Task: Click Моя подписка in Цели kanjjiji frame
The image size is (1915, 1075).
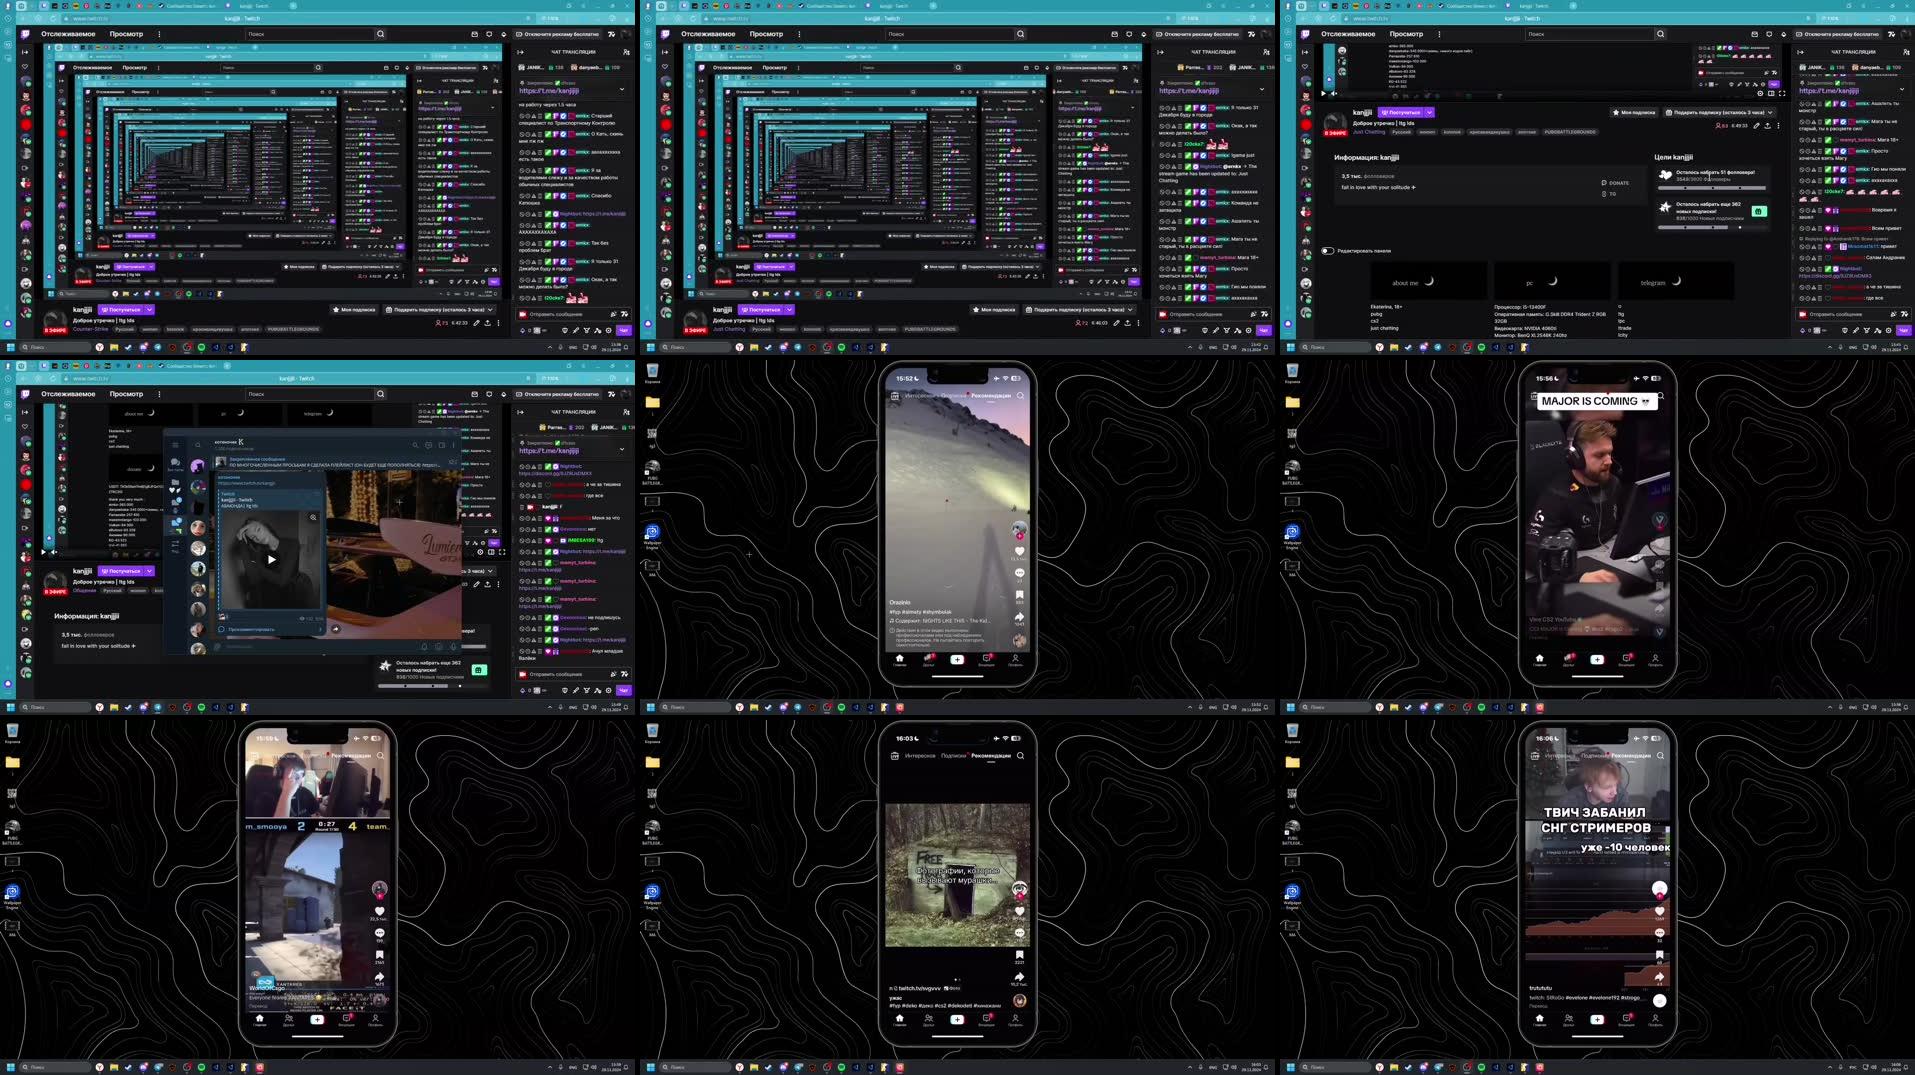Action: tap(1633, 112)
